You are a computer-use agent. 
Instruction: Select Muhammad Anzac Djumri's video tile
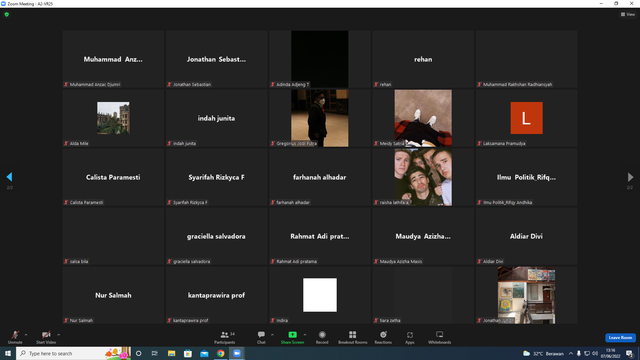click(113, 59)
